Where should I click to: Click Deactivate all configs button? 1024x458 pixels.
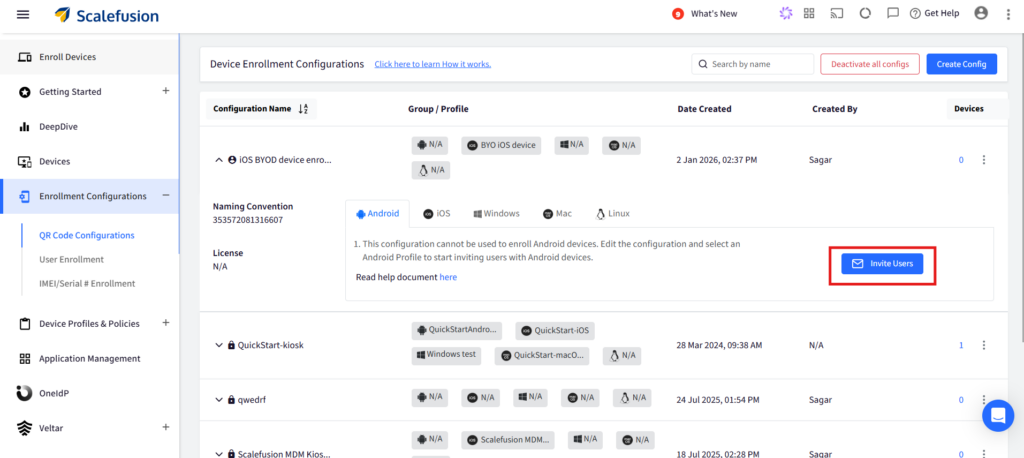(870, 64)
